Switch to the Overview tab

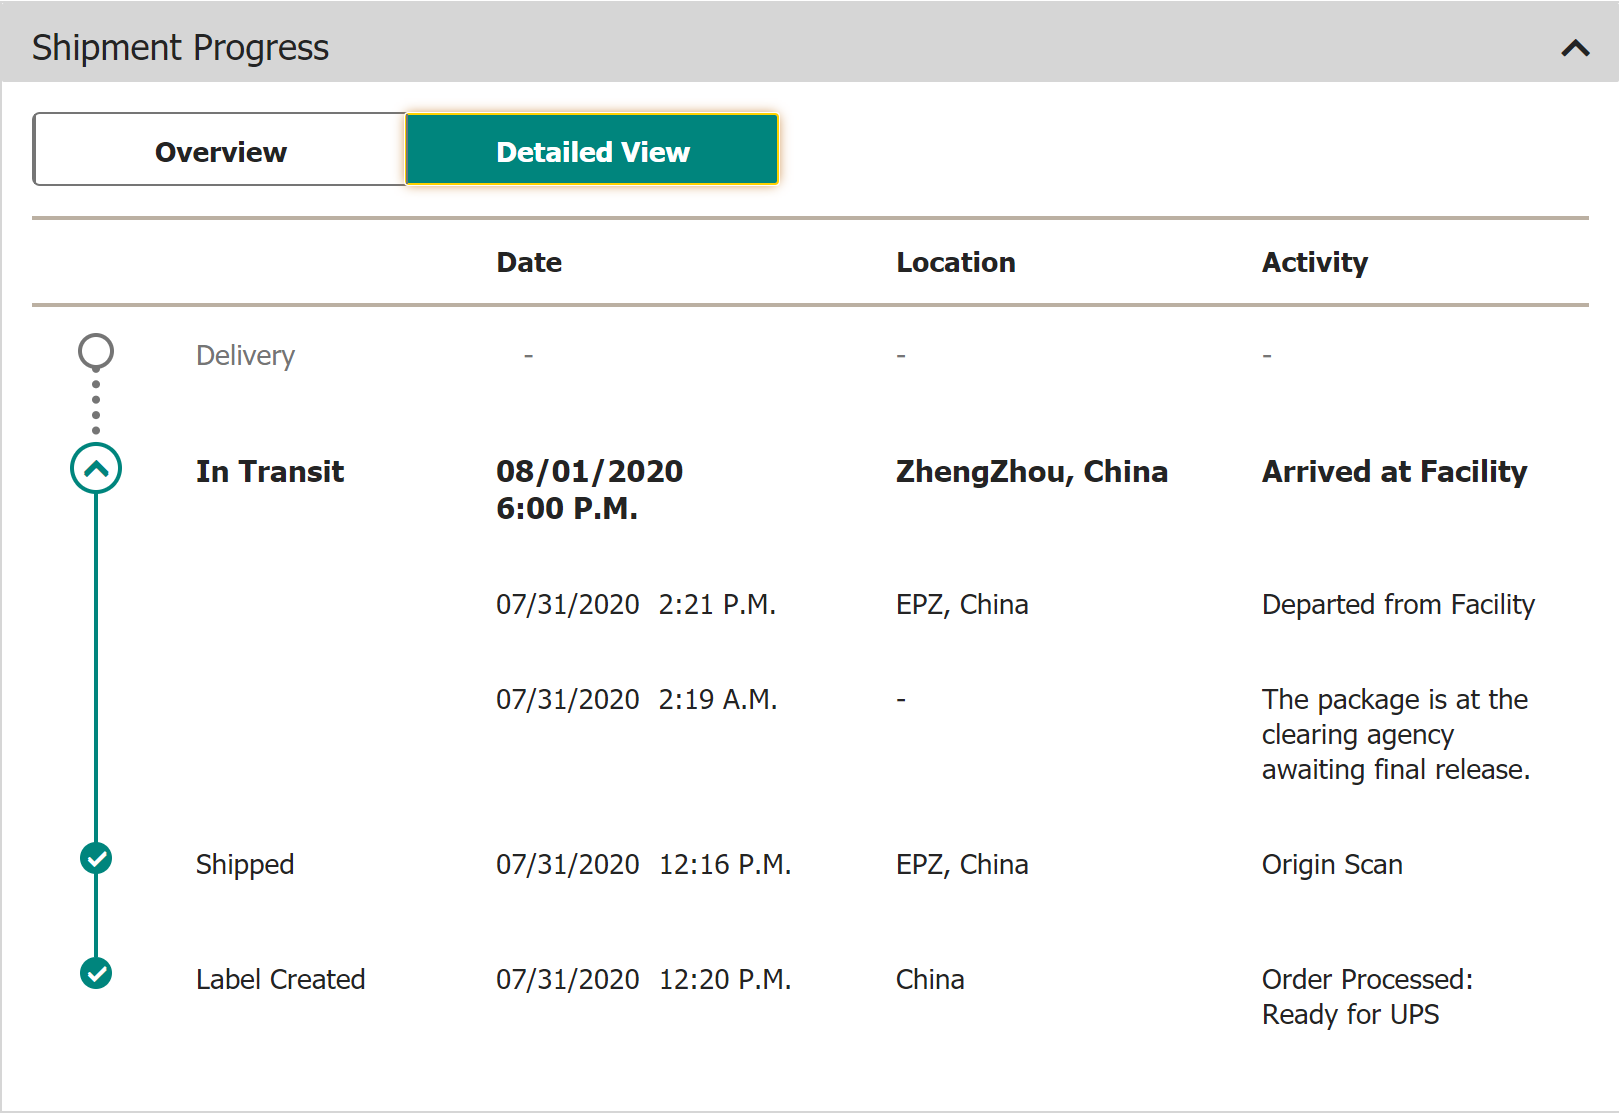click(x=220, y=151)
